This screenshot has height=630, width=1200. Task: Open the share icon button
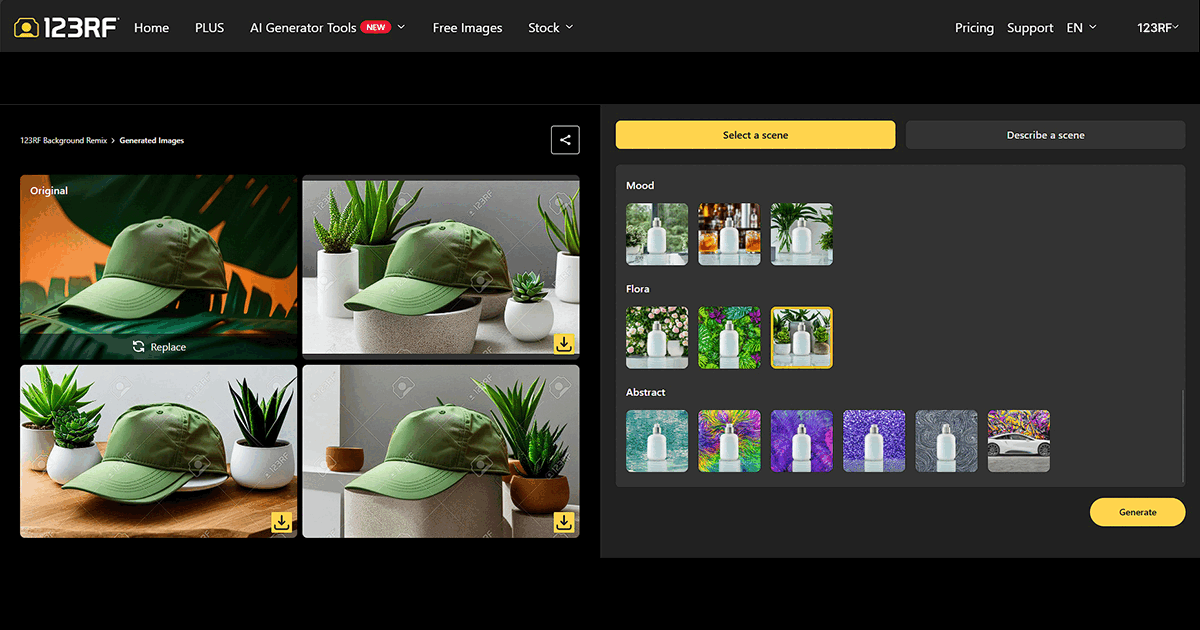[565, 140]
